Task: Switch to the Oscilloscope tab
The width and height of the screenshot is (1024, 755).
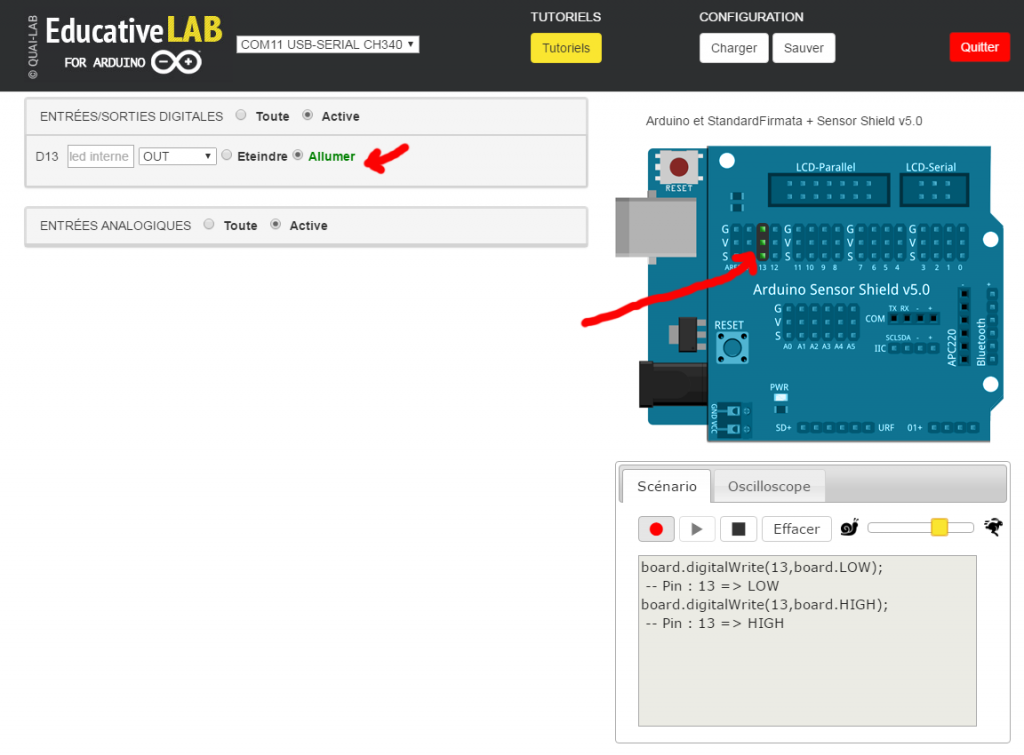Action: [768, 485]
